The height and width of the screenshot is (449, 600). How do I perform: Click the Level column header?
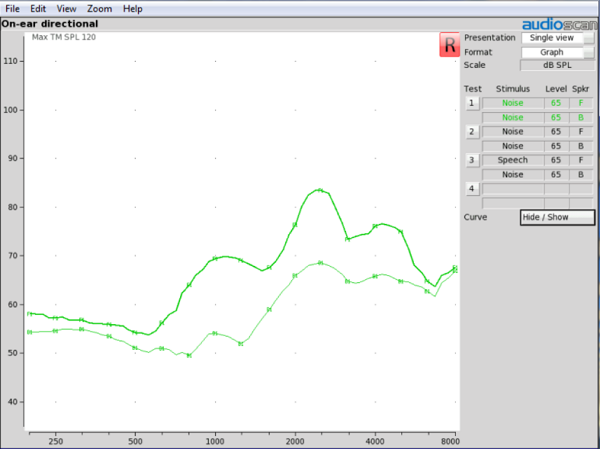556,89
